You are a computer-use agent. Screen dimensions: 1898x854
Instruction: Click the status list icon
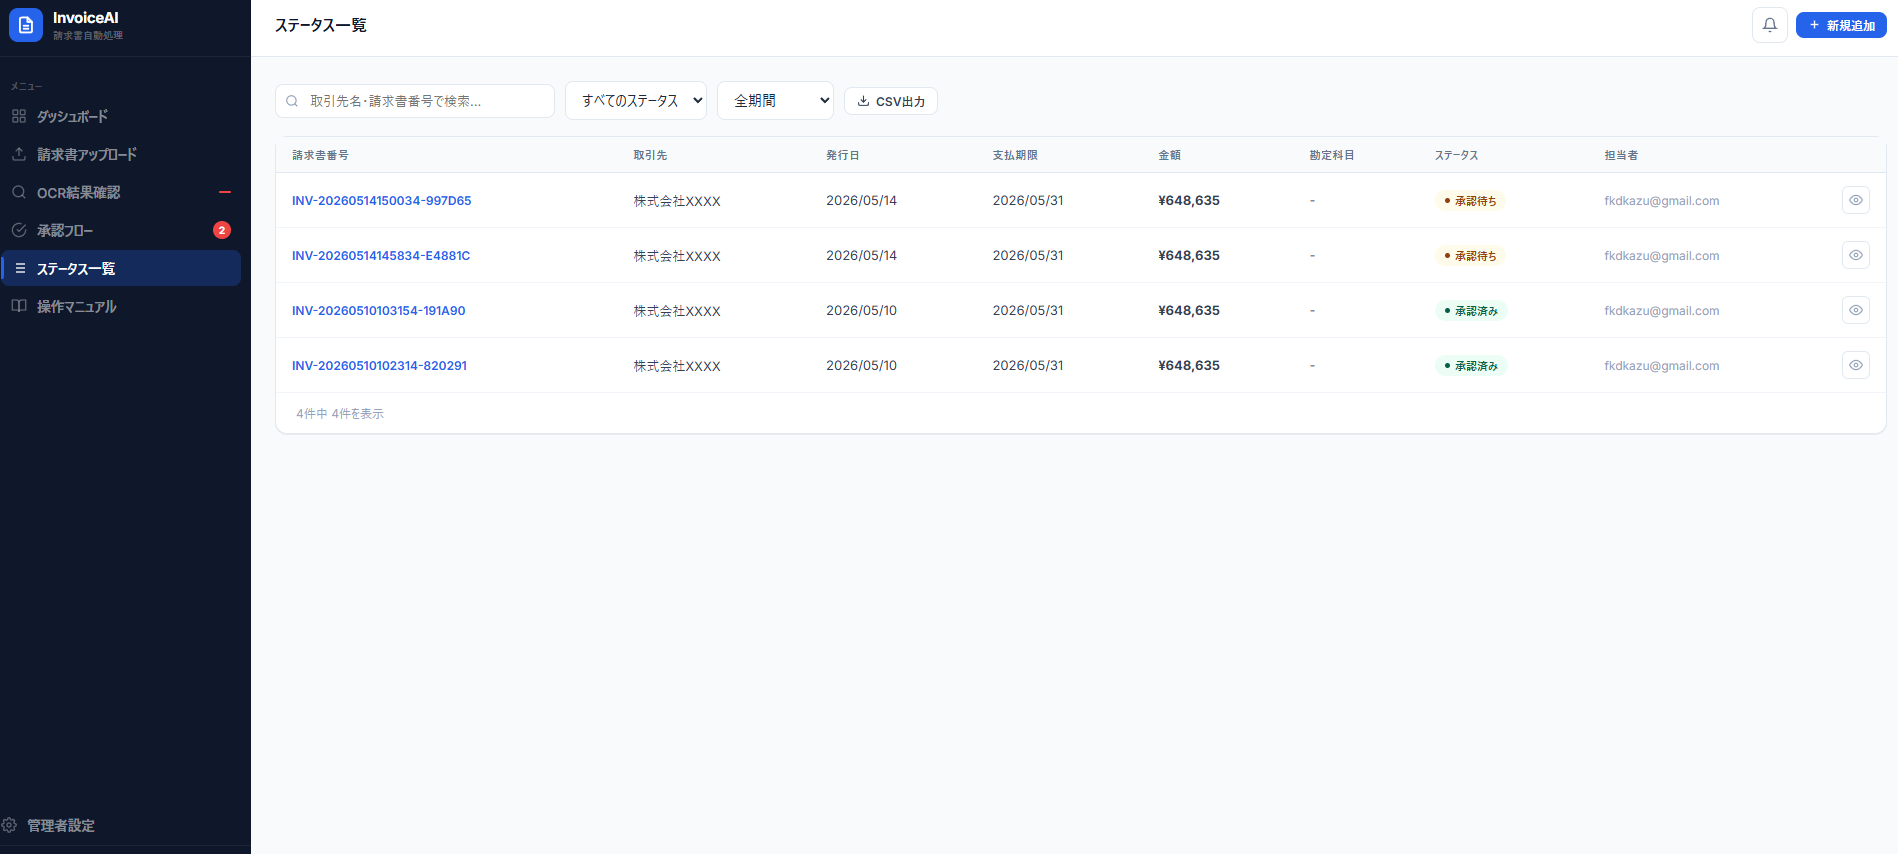point(20,268)
